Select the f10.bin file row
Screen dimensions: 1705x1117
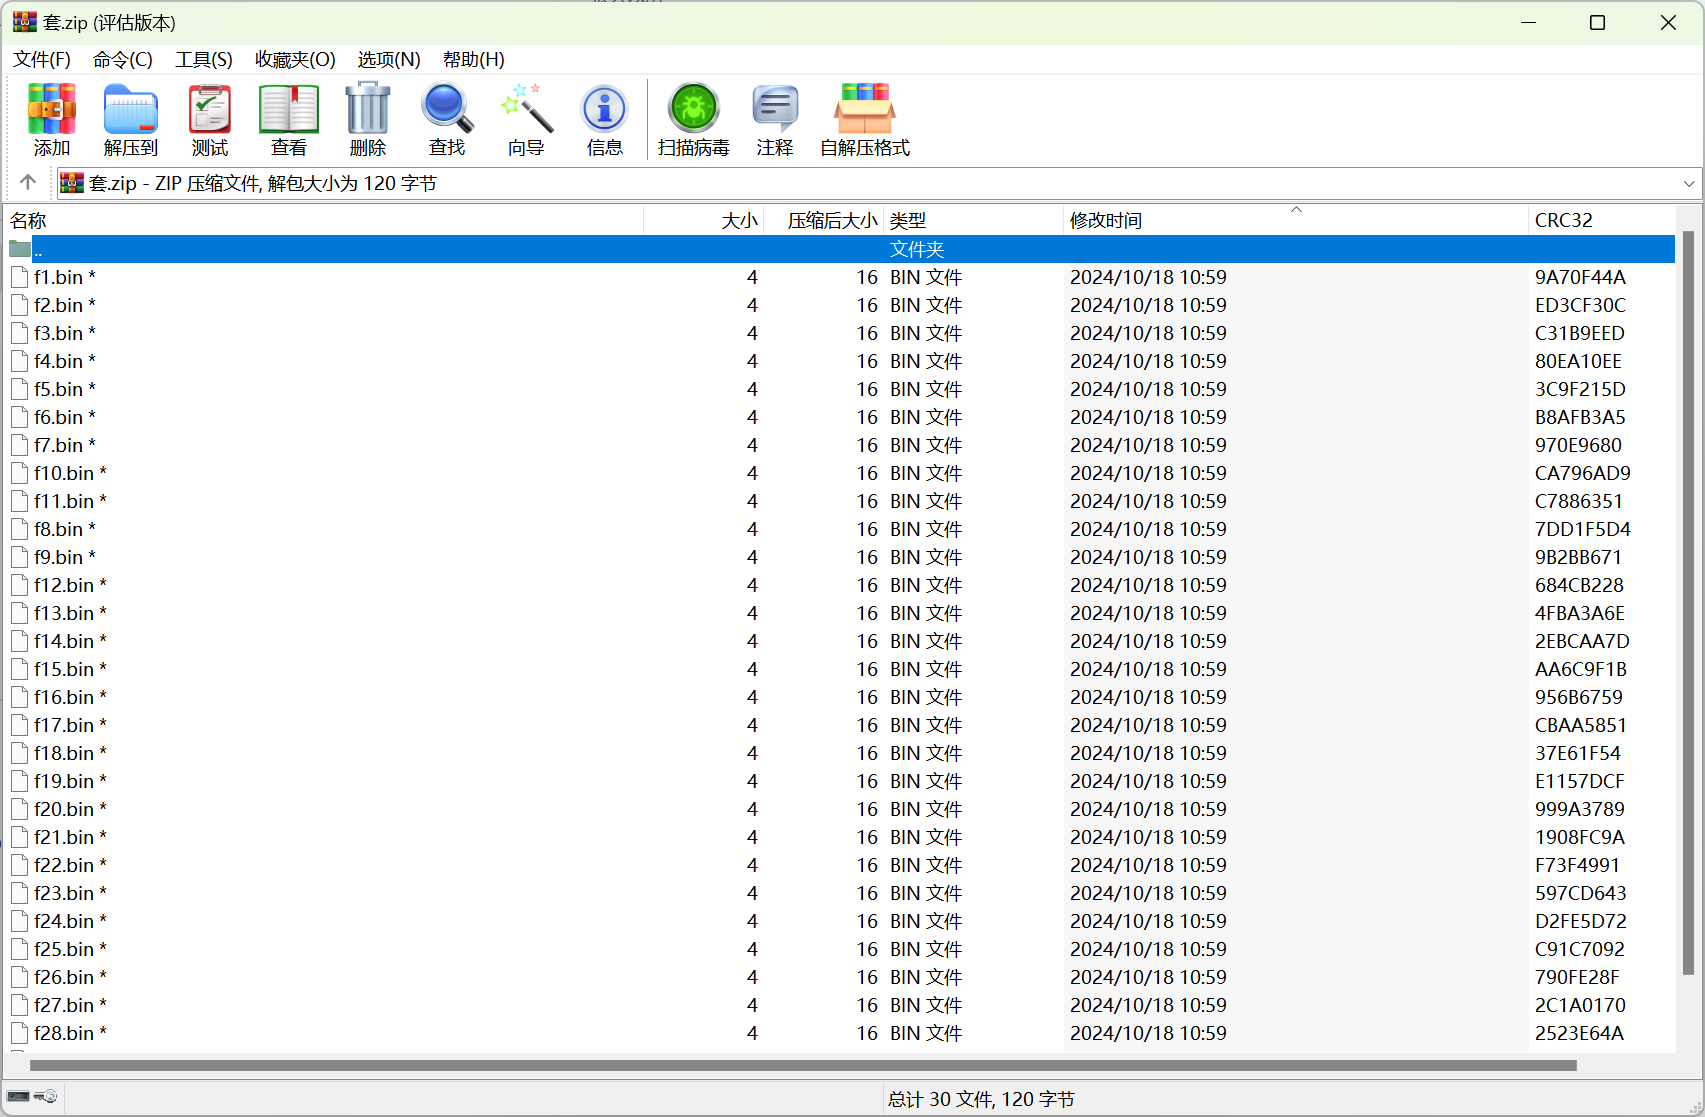[x=64, y=473]
